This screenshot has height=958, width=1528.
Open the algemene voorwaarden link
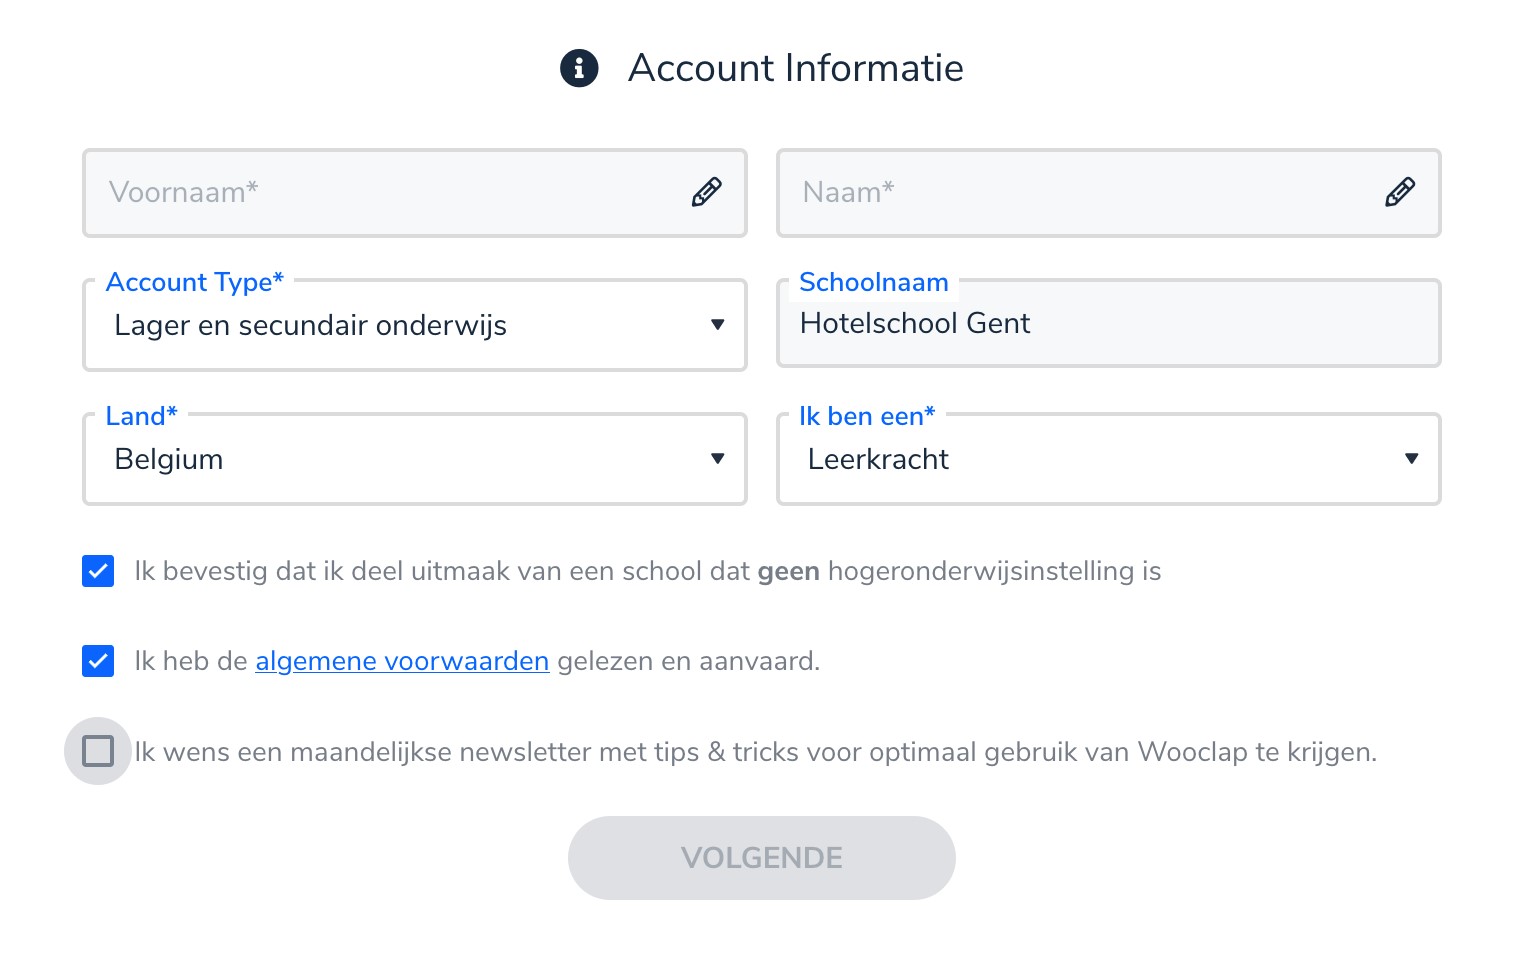point(402,661)
